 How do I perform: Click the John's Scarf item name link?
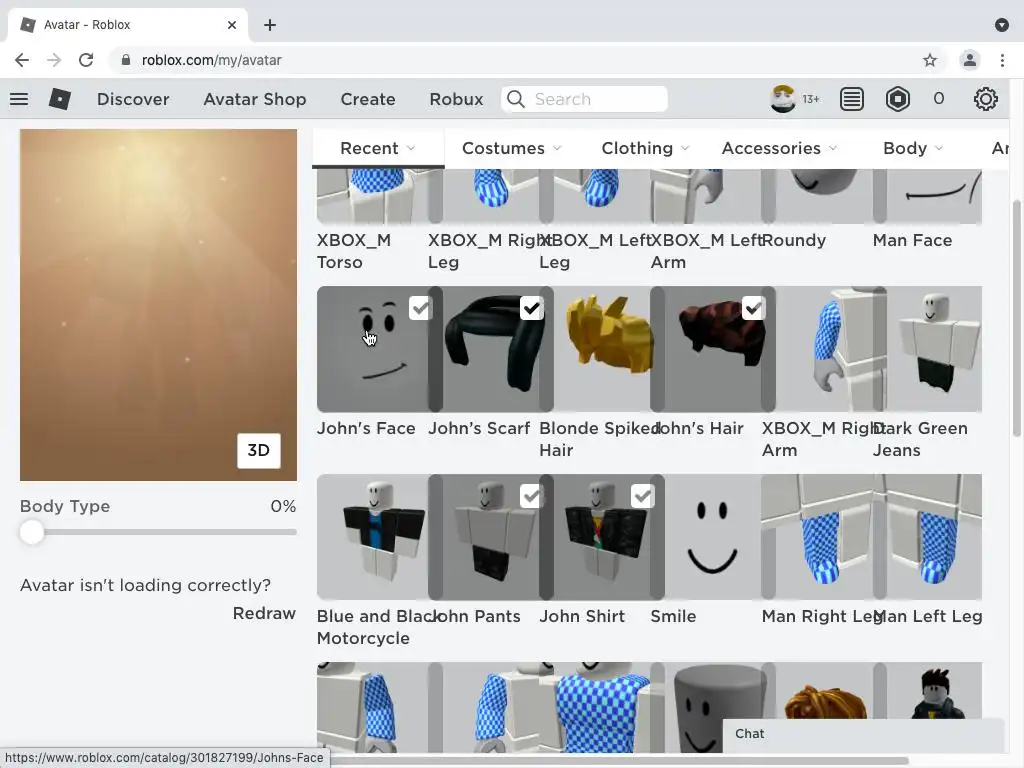coord(479,428)
